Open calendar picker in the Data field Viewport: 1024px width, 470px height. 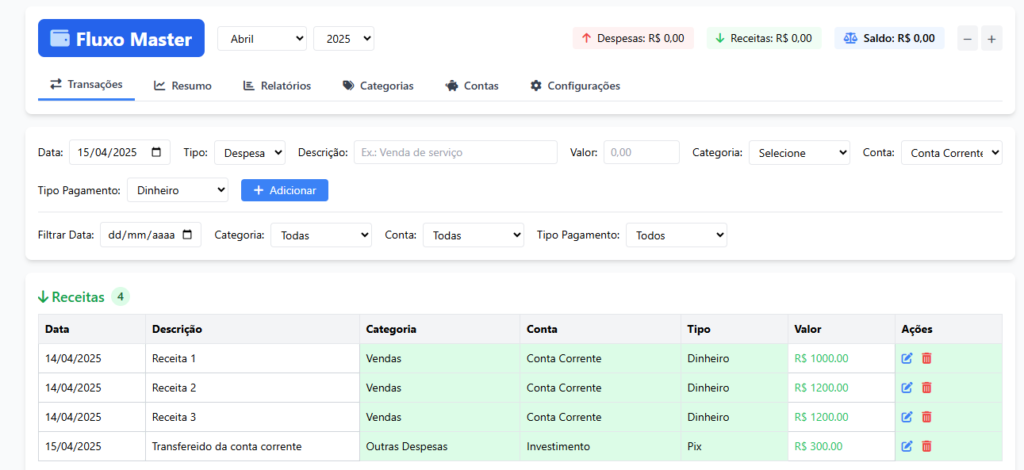click(x=157, y=153)
